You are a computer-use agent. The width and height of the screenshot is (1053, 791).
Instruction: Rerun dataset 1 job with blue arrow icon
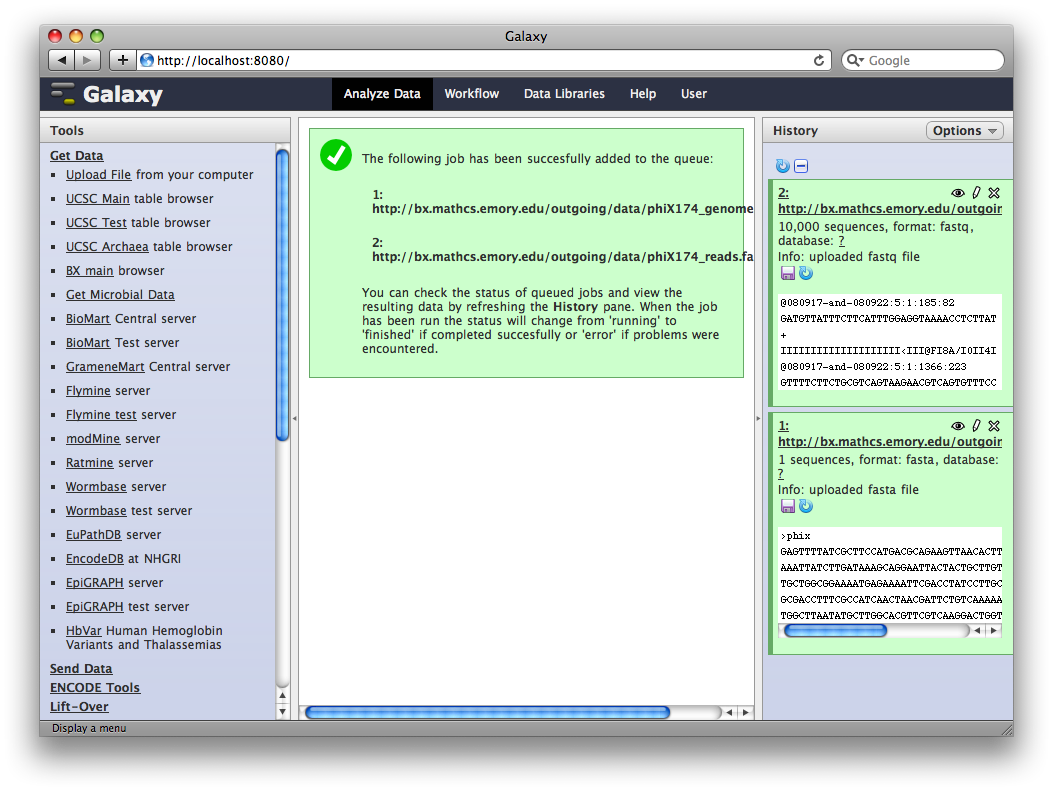tap(806, 506)
